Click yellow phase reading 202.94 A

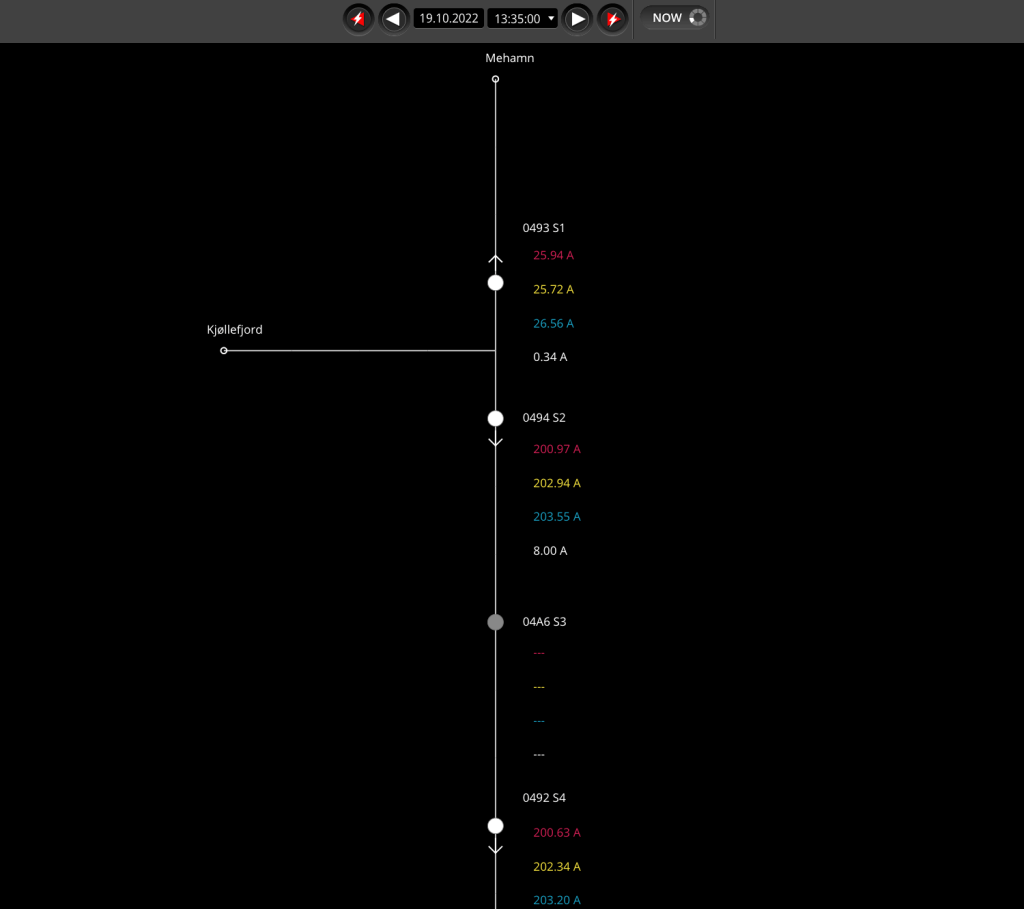pyautogui.click(x=556, y=483)
